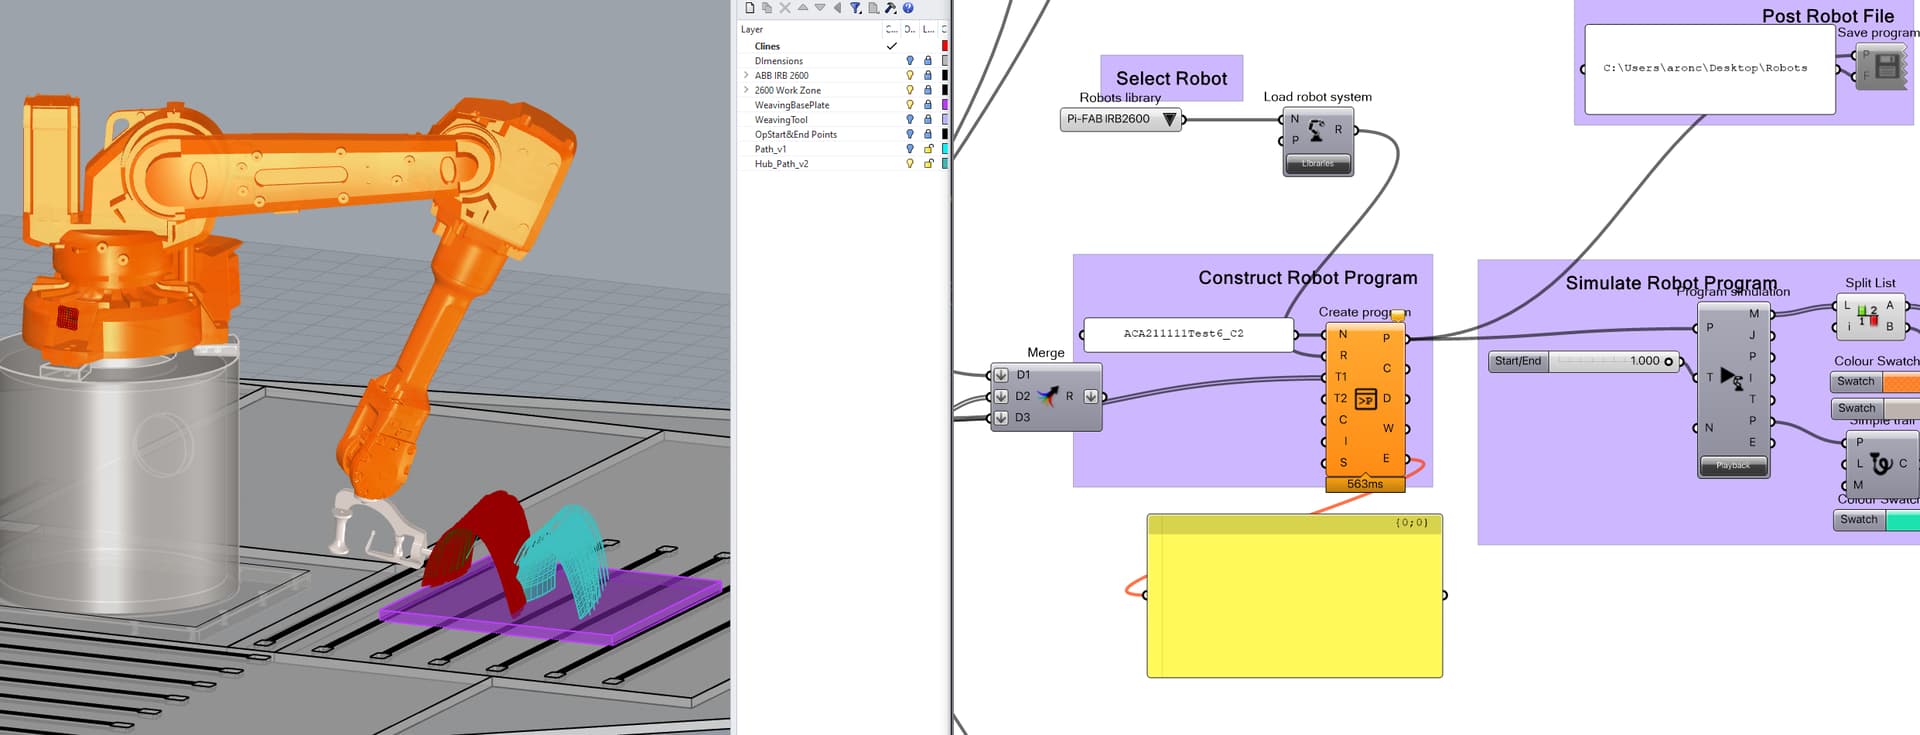Click the warning balloon on Create program

(1398, 316)
